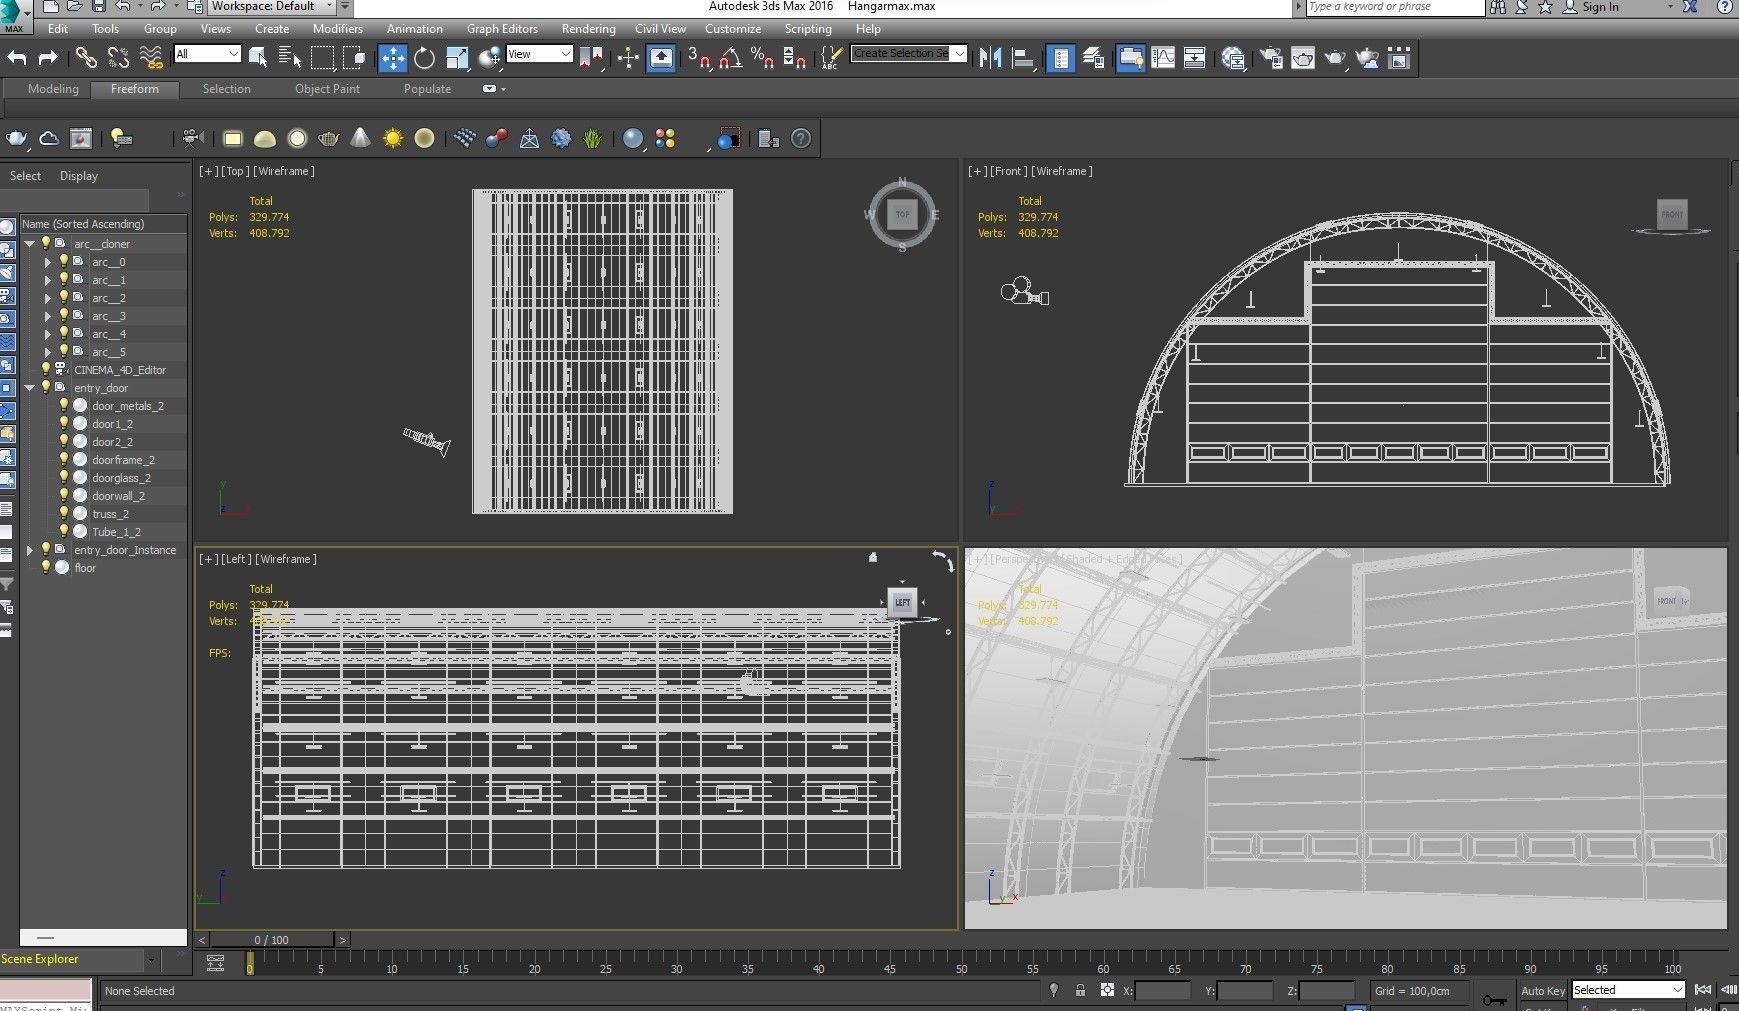Expand the entry_door_Instance node
Image resolution: width=1739 pixels, height=1011 pixels.
pyautogui.click(x=30, y=550)
